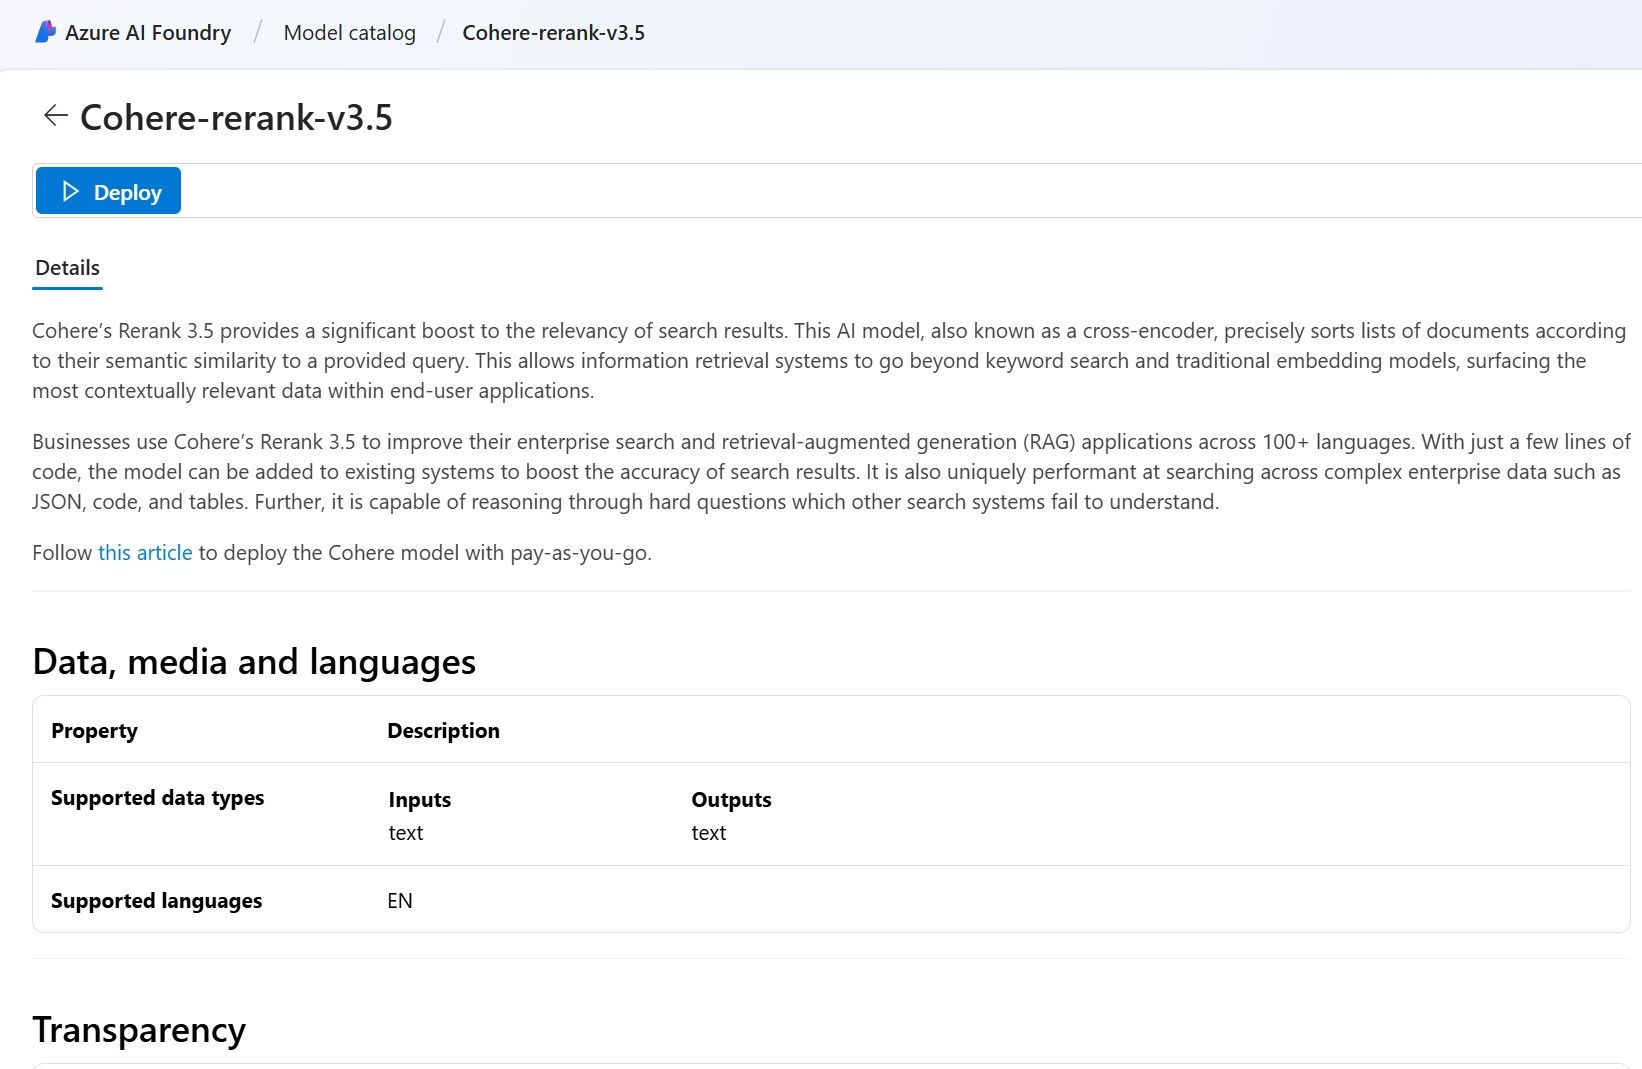Select the EN supported language value
This screenshot has height=1069, width=1642.
click(400, 901)
